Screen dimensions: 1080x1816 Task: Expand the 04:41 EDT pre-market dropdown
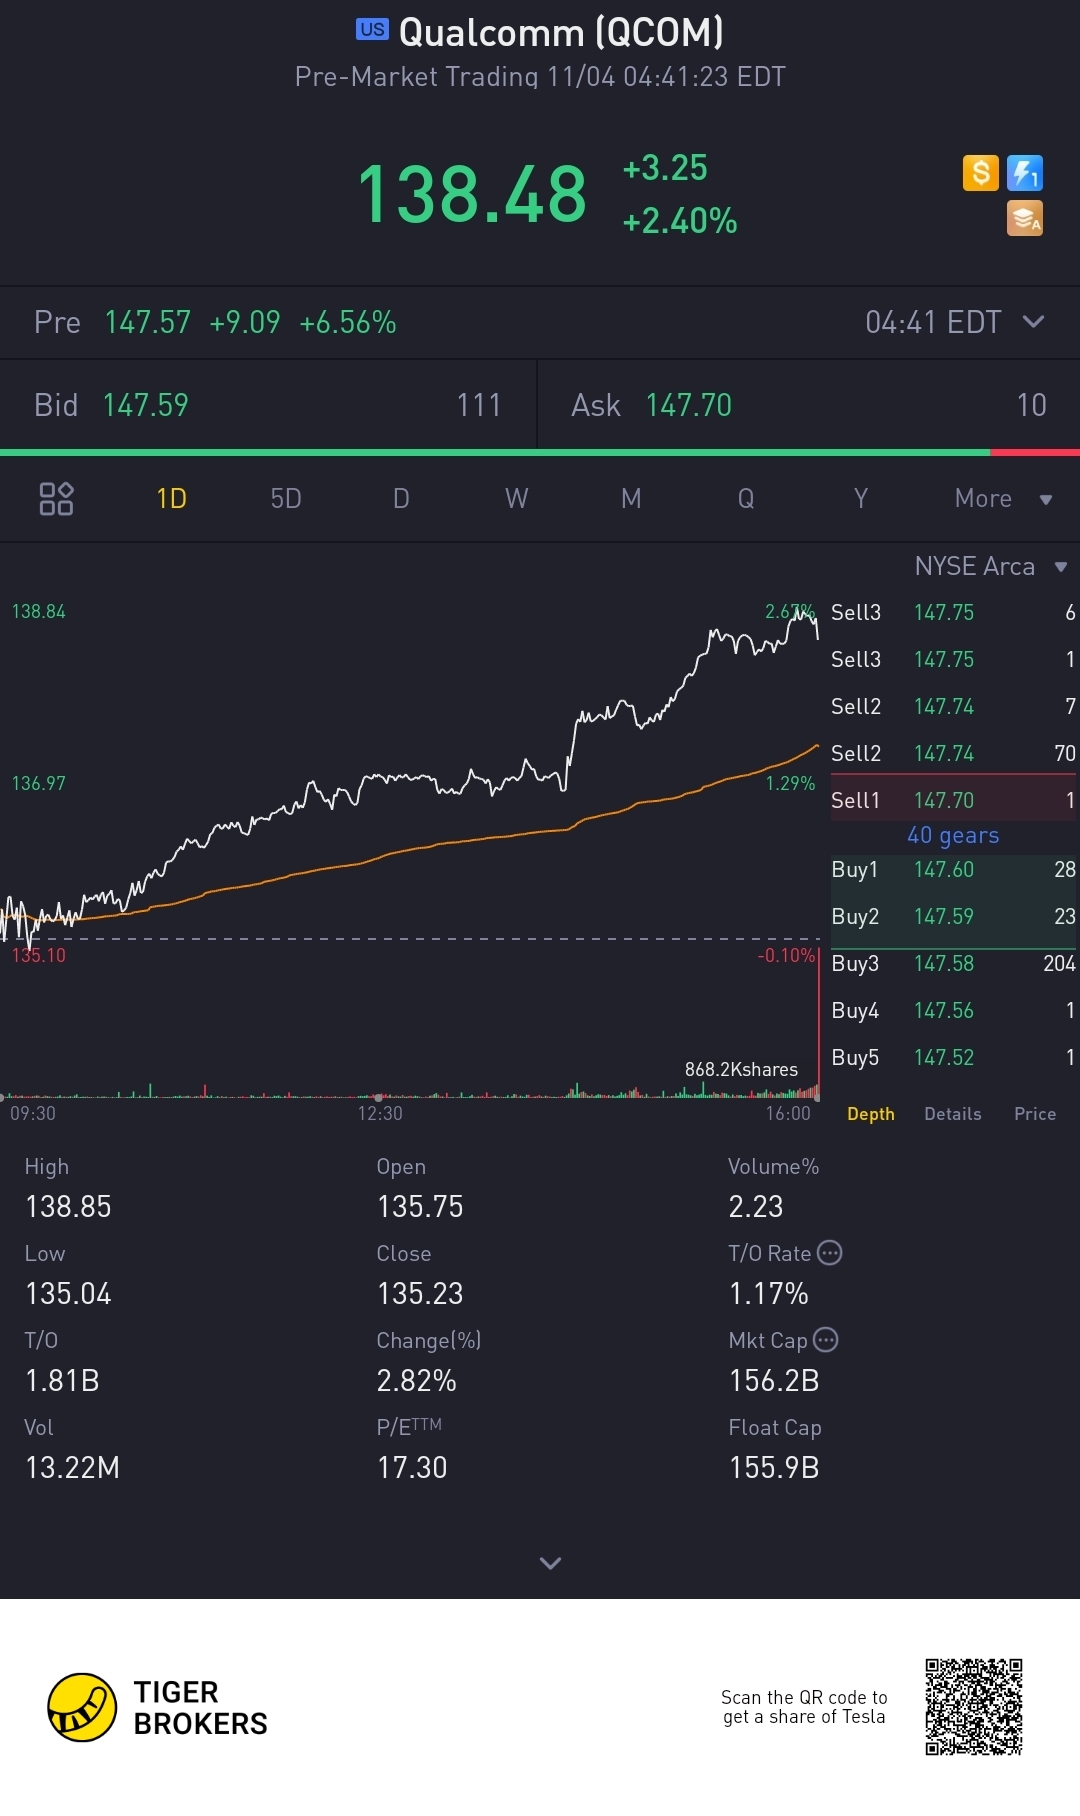(955, 322)
